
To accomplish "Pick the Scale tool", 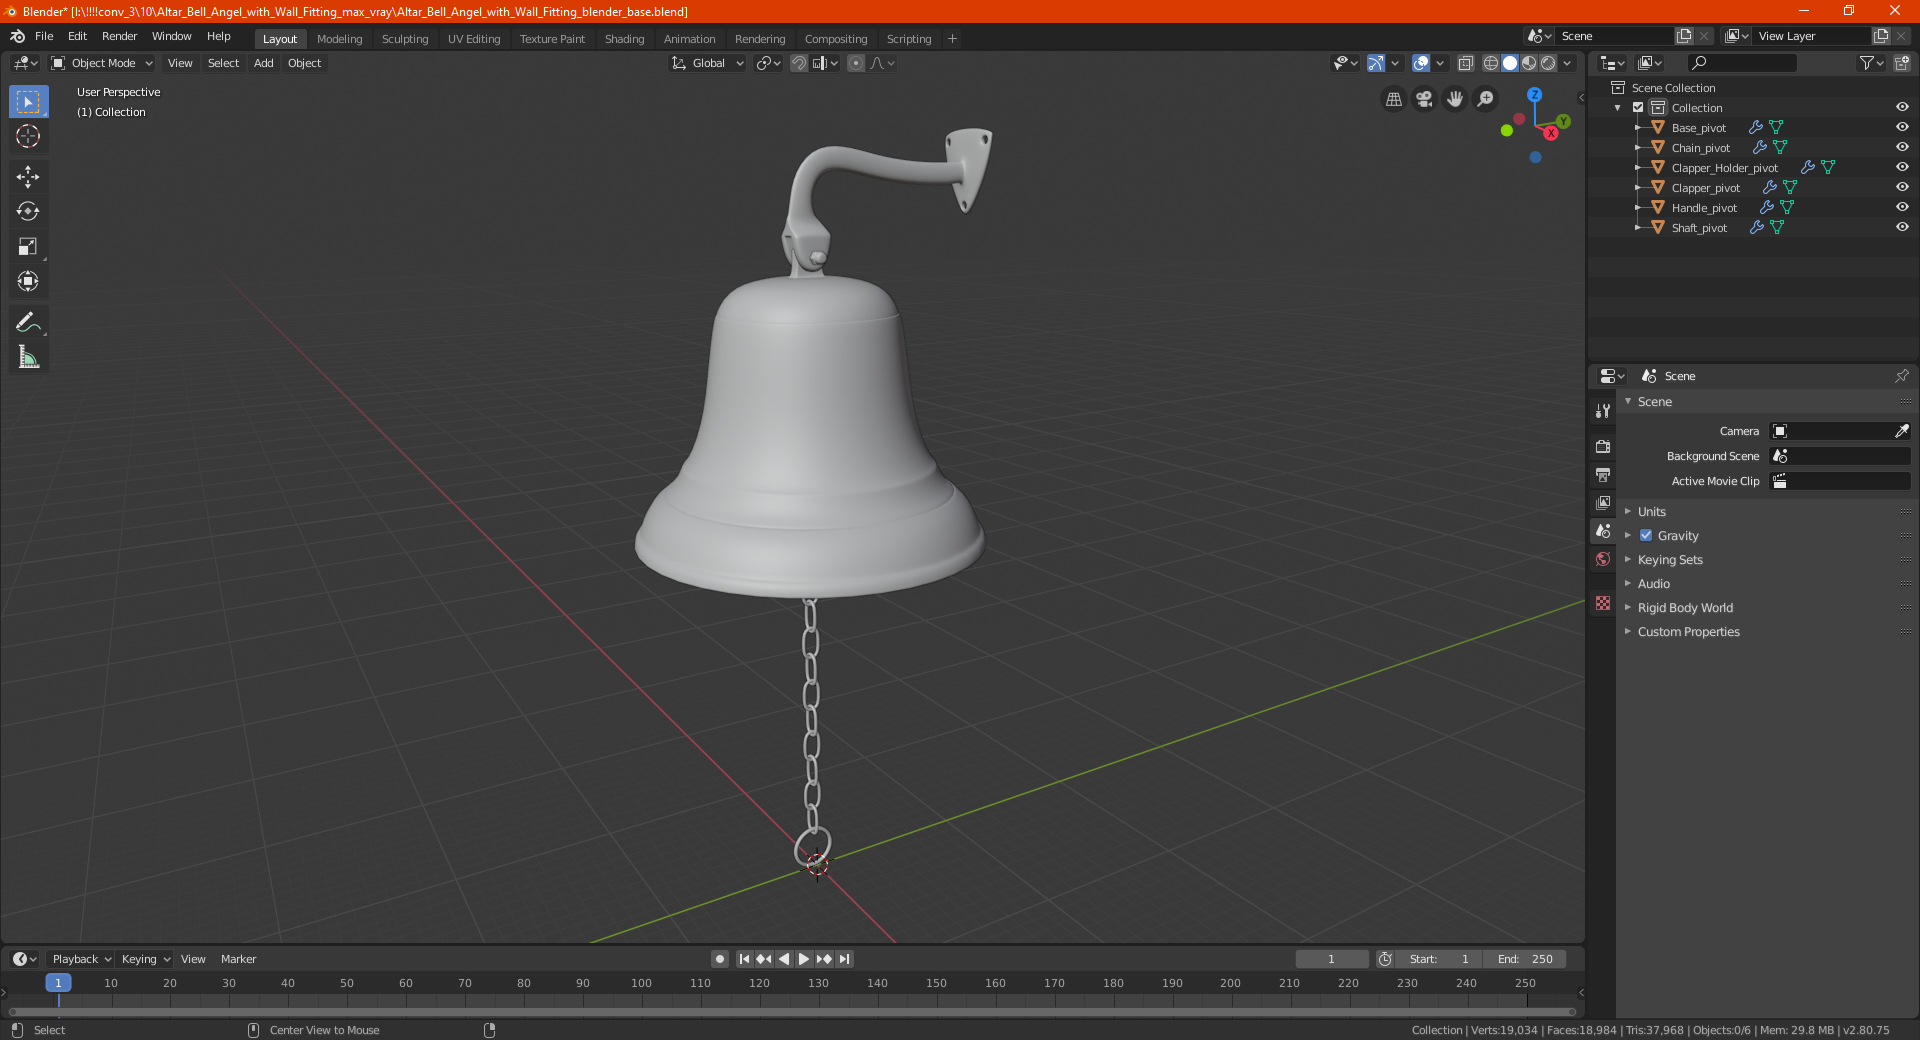I will [28, 247].
